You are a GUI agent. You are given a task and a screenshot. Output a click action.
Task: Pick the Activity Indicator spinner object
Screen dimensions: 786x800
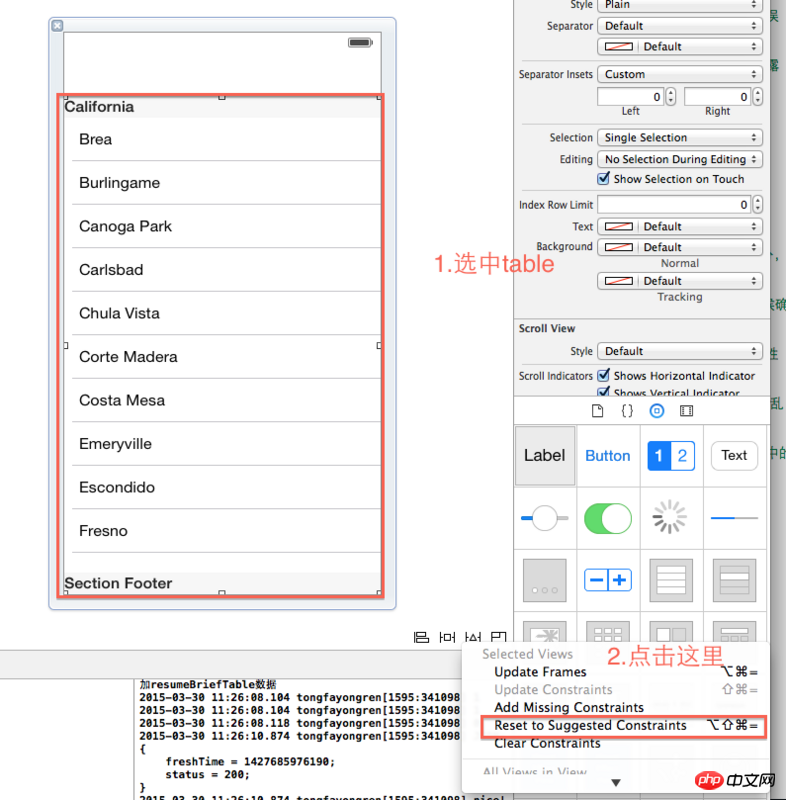pyautogui.click(x=670, y=518)
